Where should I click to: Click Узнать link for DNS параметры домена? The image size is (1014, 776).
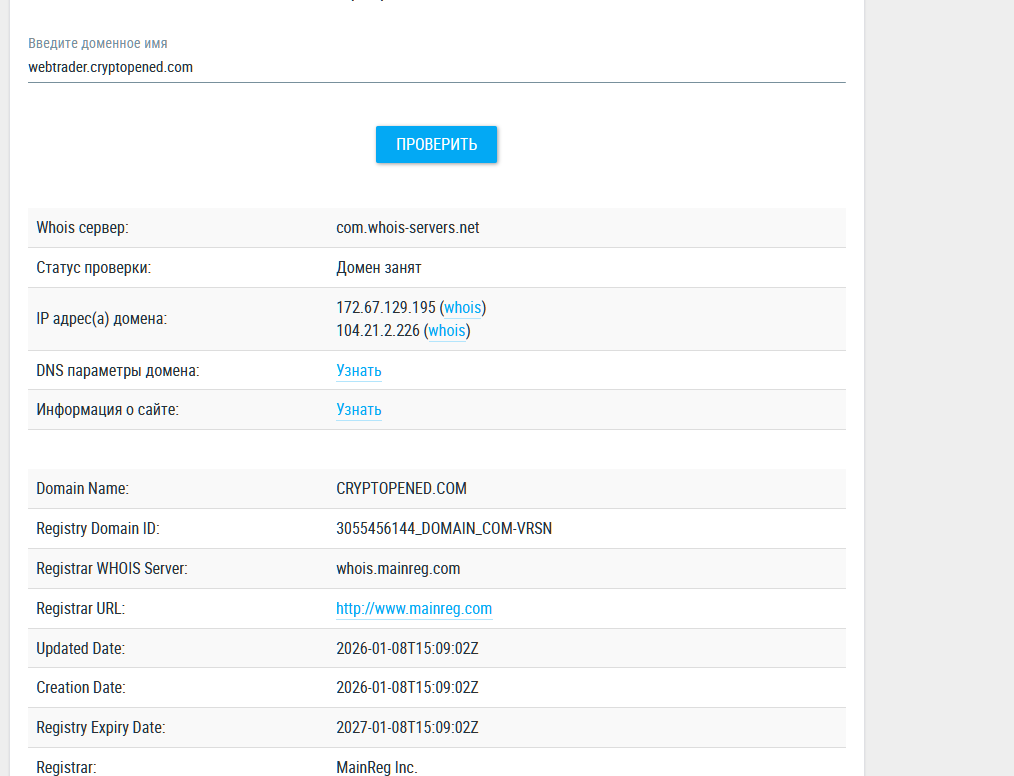359,371
